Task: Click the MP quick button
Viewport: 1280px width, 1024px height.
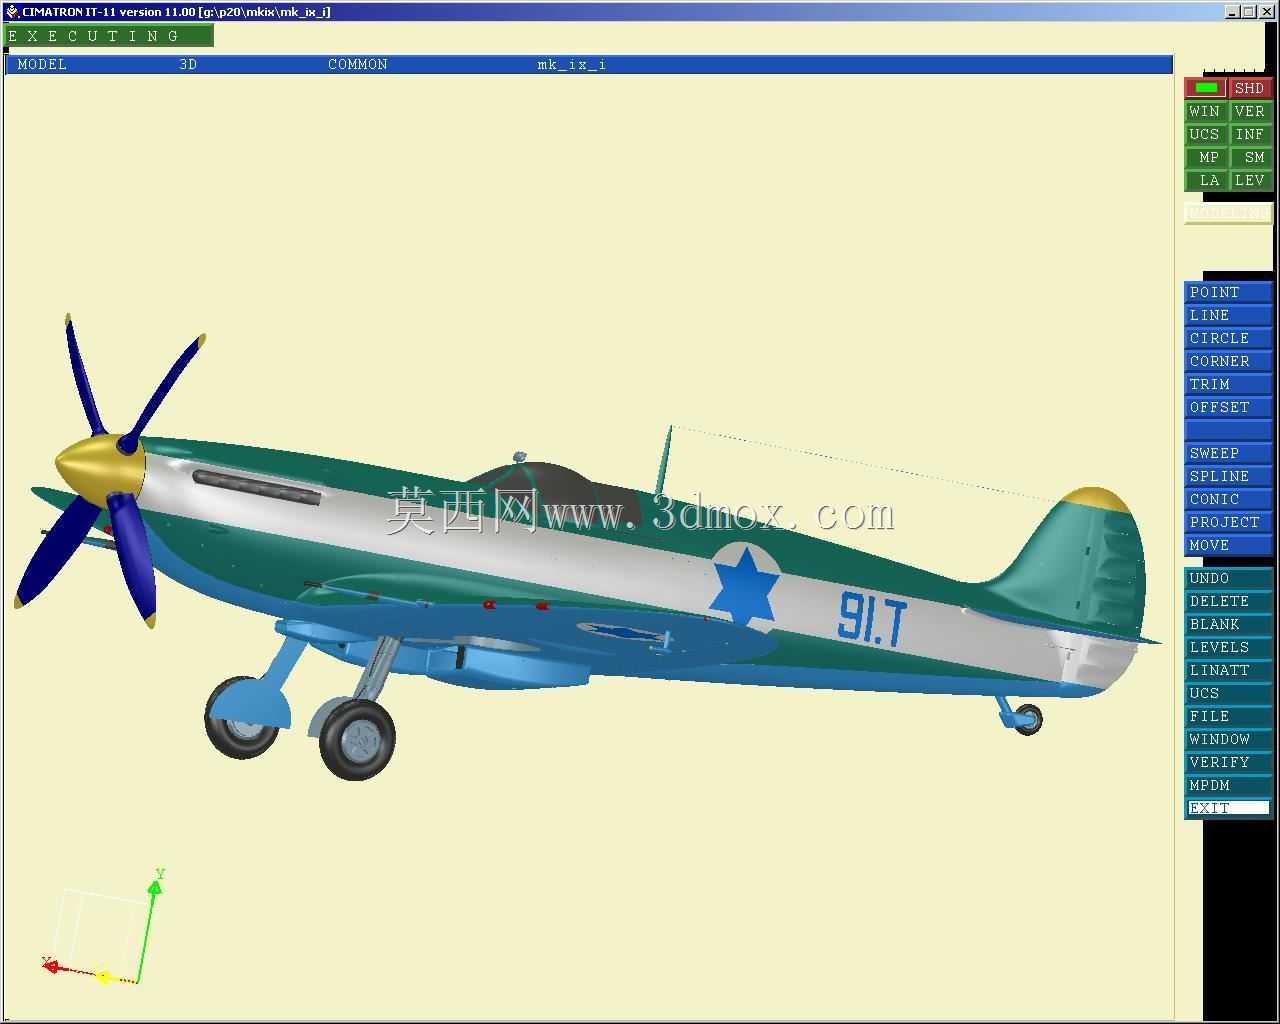Action: tap(1205, 157)
